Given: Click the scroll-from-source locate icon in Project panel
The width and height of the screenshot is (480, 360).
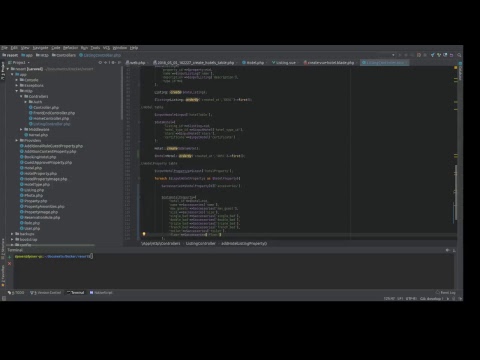Looking at the screenshot, I should pos(100,63).
